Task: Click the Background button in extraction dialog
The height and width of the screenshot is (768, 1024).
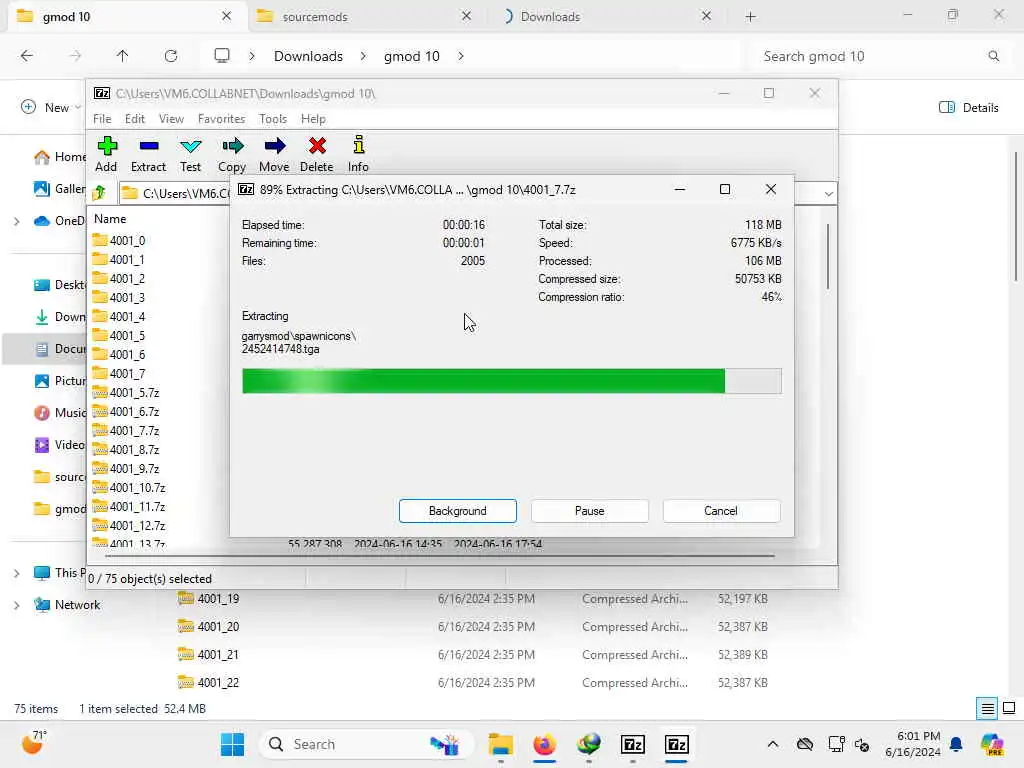Action: [x=458, y=511]
